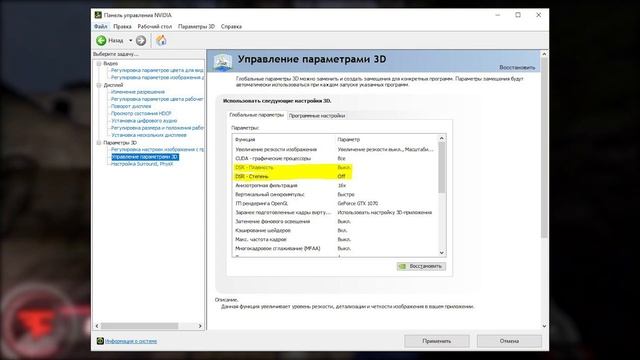The width and height of the screenshot is (640, 360).
Task: Click main panel scroll up arrow
Action: [x=544, y=54]
